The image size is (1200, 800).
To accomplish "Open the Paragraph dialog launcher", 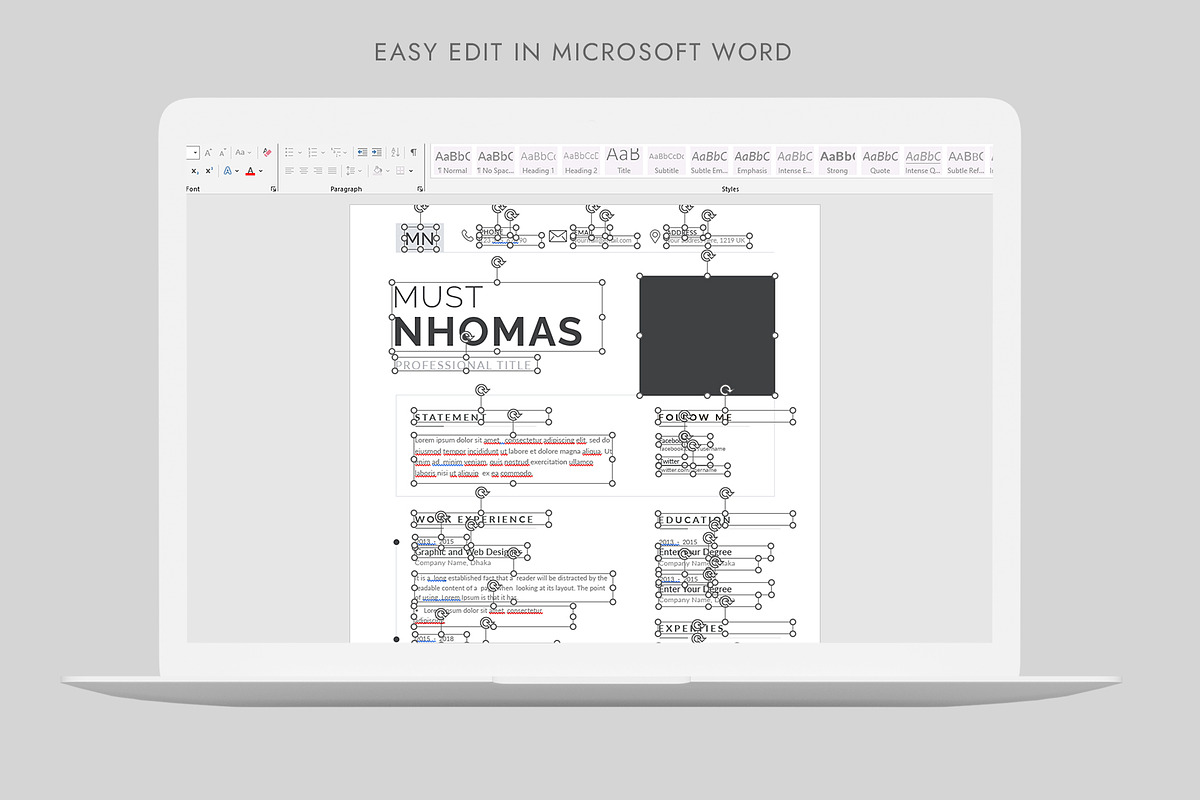I will tap(421, 188).
